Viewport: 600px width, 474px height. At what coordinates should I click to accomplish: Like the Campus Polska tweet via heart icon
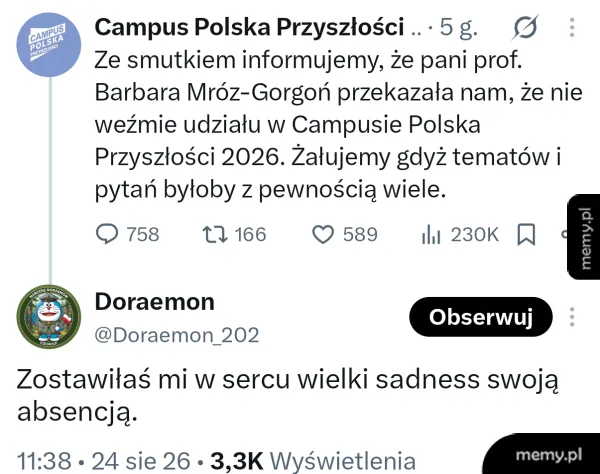tap(323, 235)
